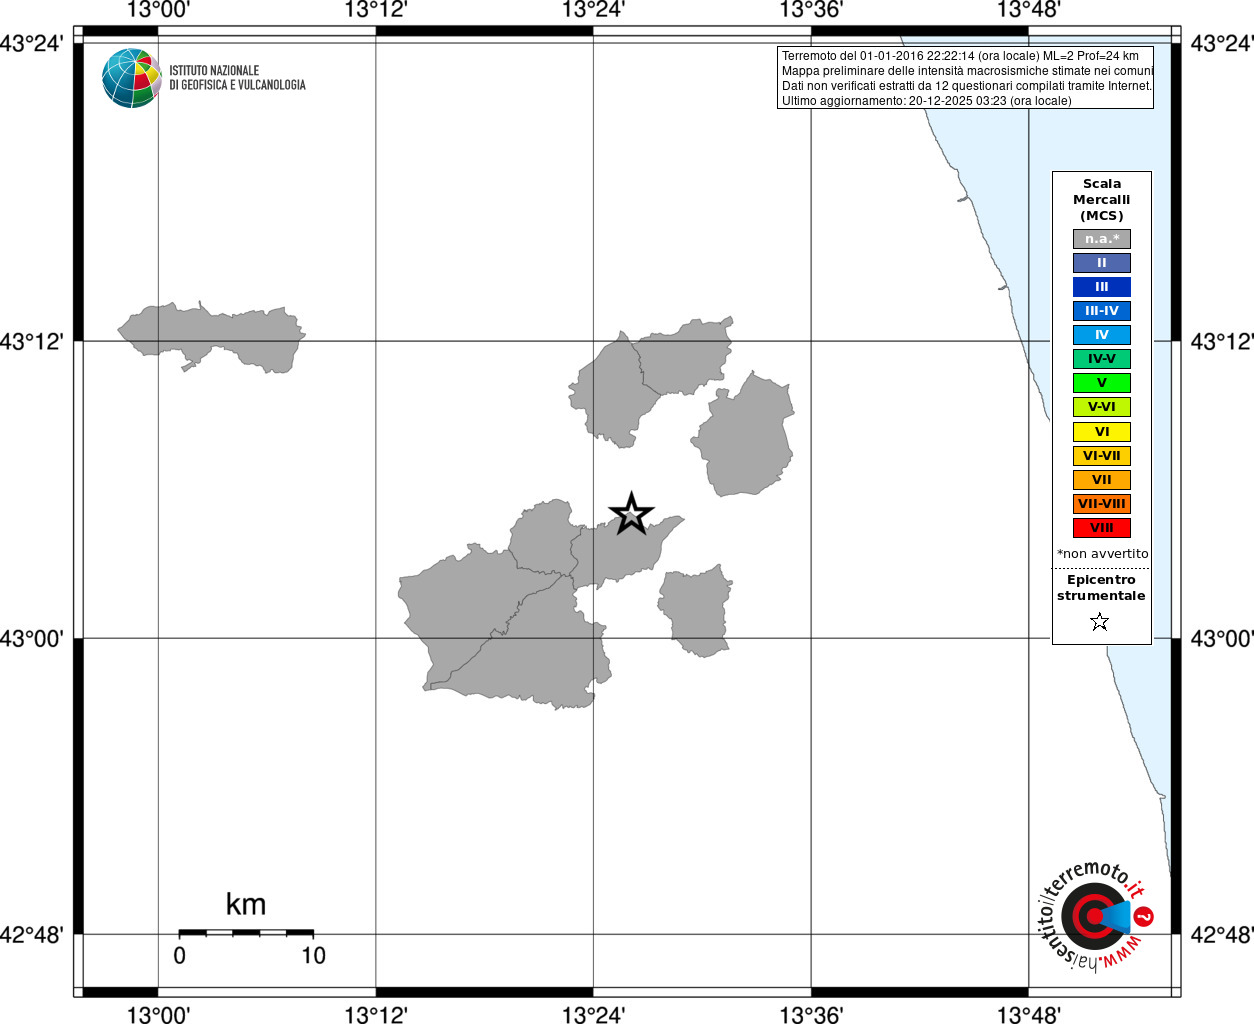Click the 'Mappa preliminare delle intensità' line
This screenshot has height=1024, width=1254.
[x=967, y=71]
